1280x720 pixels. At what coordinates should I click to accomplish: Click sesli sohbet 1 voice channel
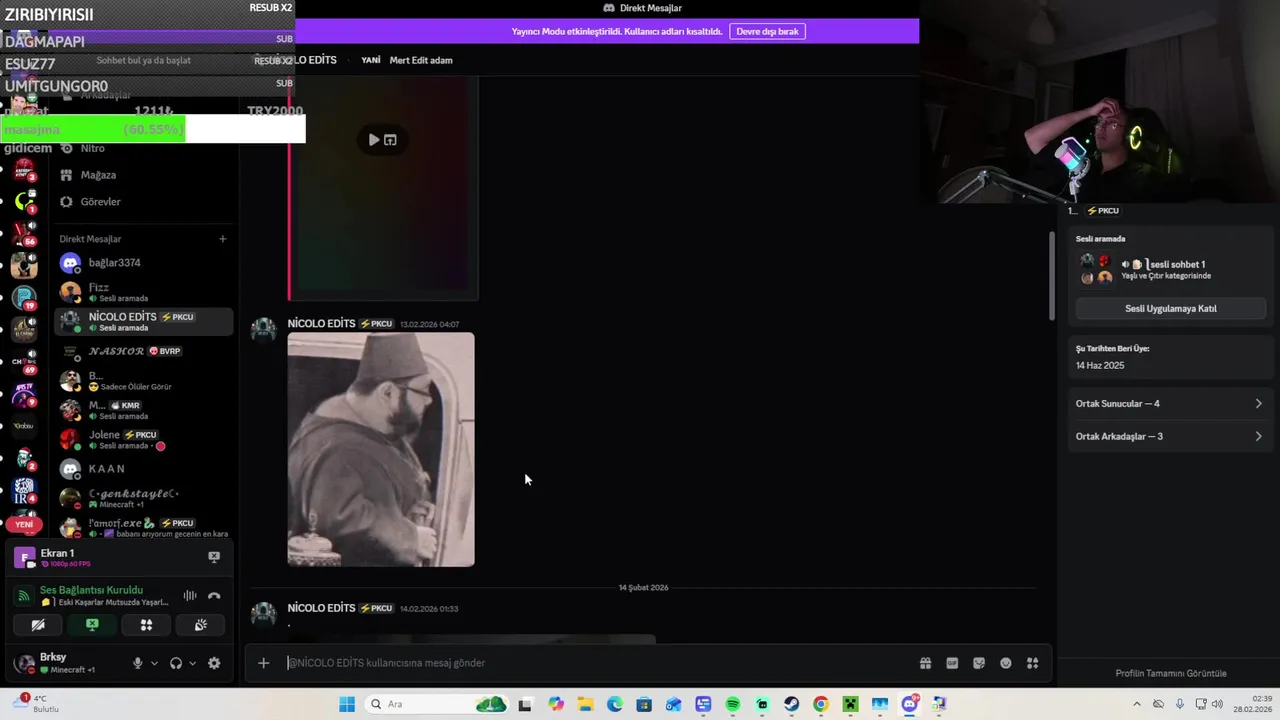click(x=1177, y=265)
